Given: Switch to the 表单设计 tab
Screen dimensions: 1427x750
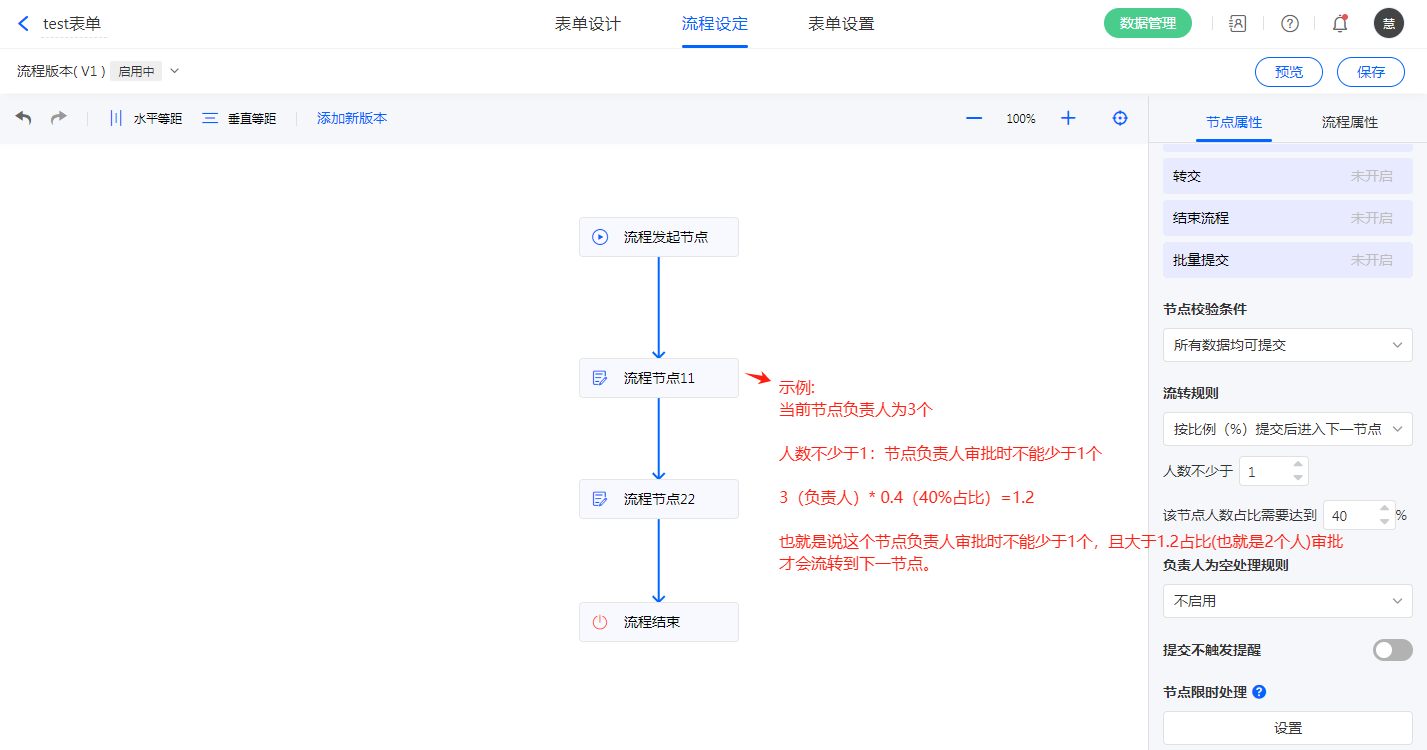Looking at the screenshot, I should (588, 24).
